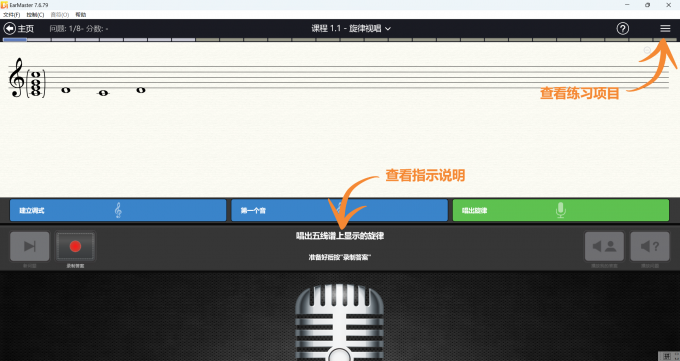This screenshot has height=361, width=680.
Task: Open the 文件(F) menu
Action: click(x=12, y=15)
